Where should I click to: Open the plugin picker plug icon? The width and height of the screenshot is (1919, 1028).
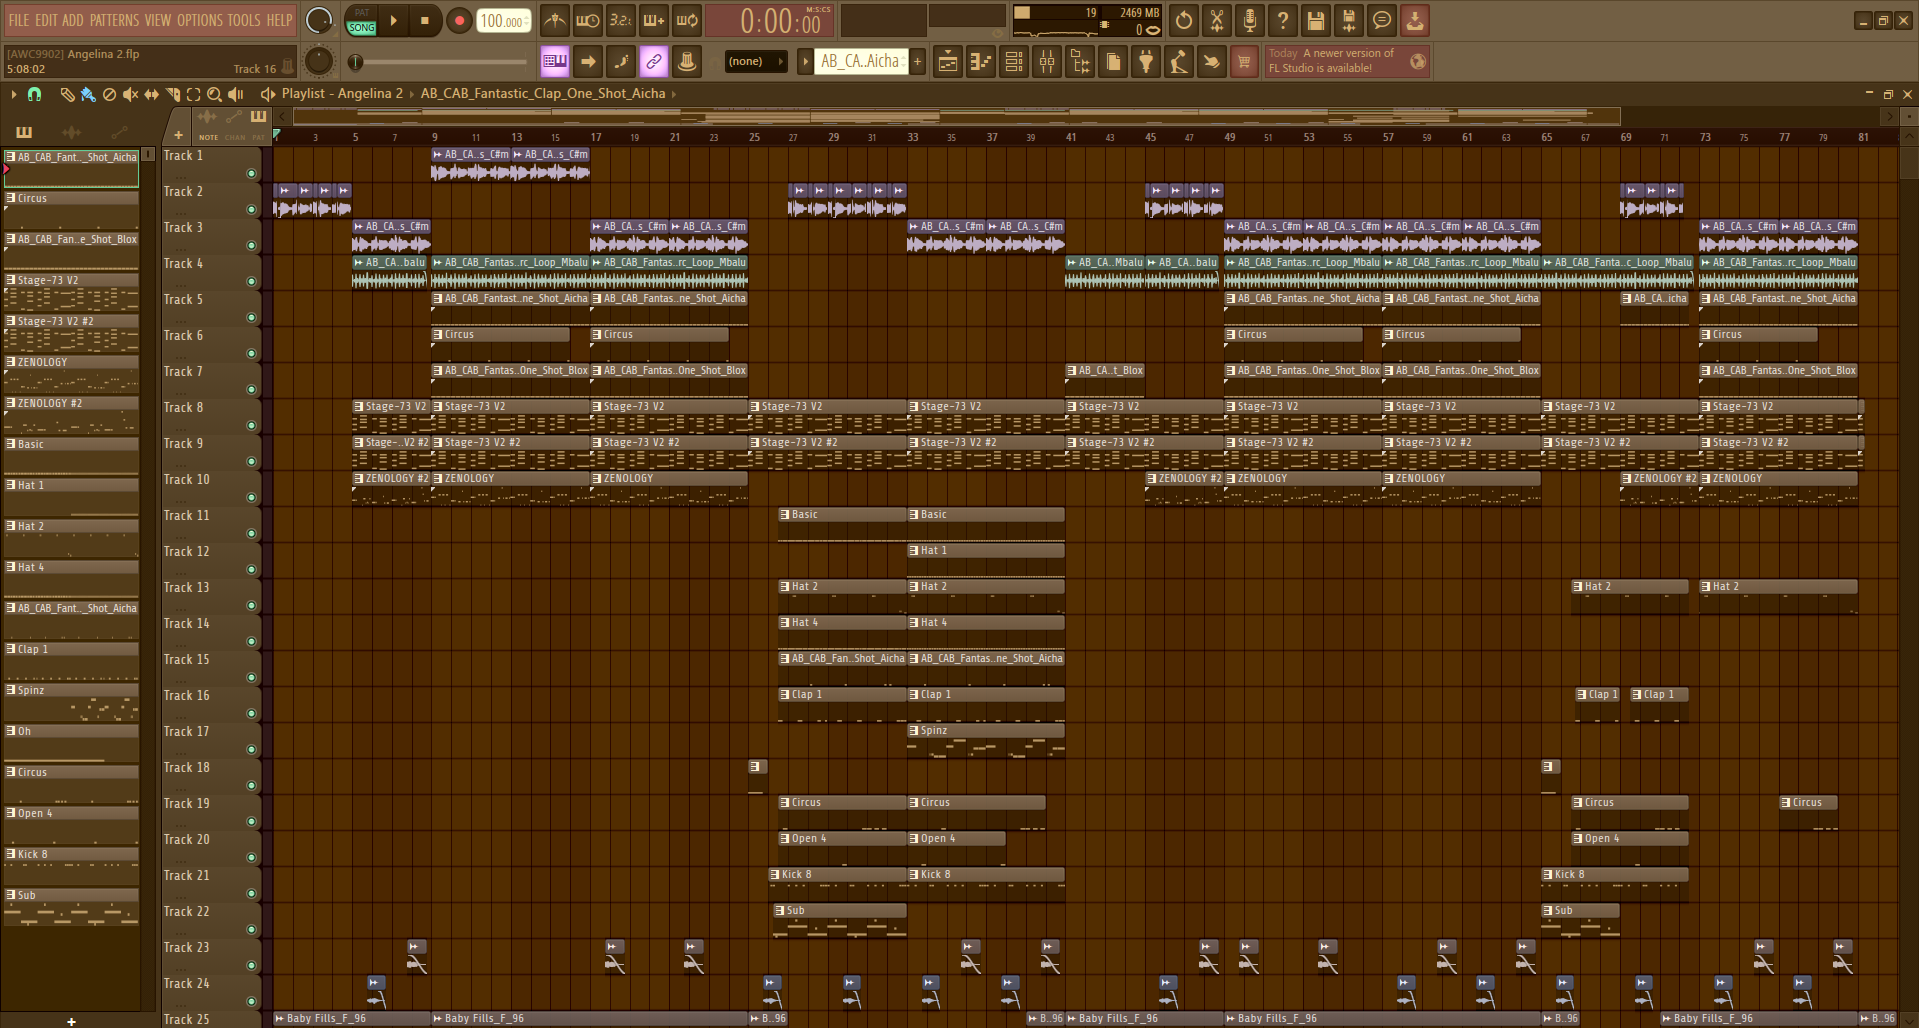tap(1146, 62)
